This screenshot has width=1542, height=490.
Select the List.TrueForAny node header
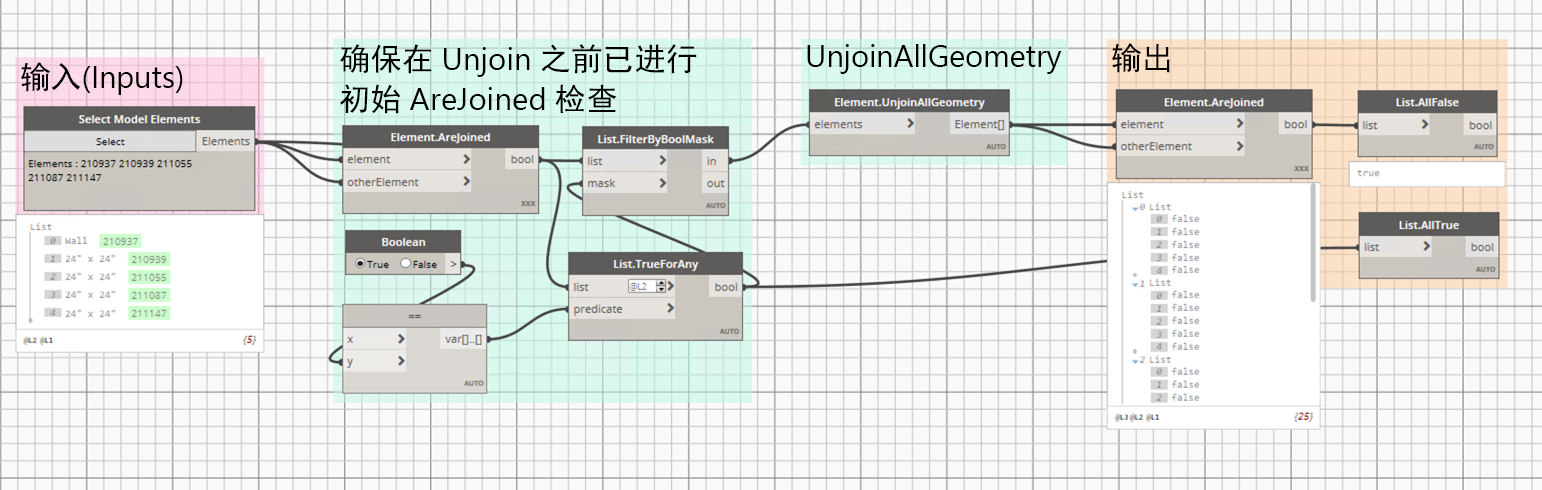[x=656, y=265]
